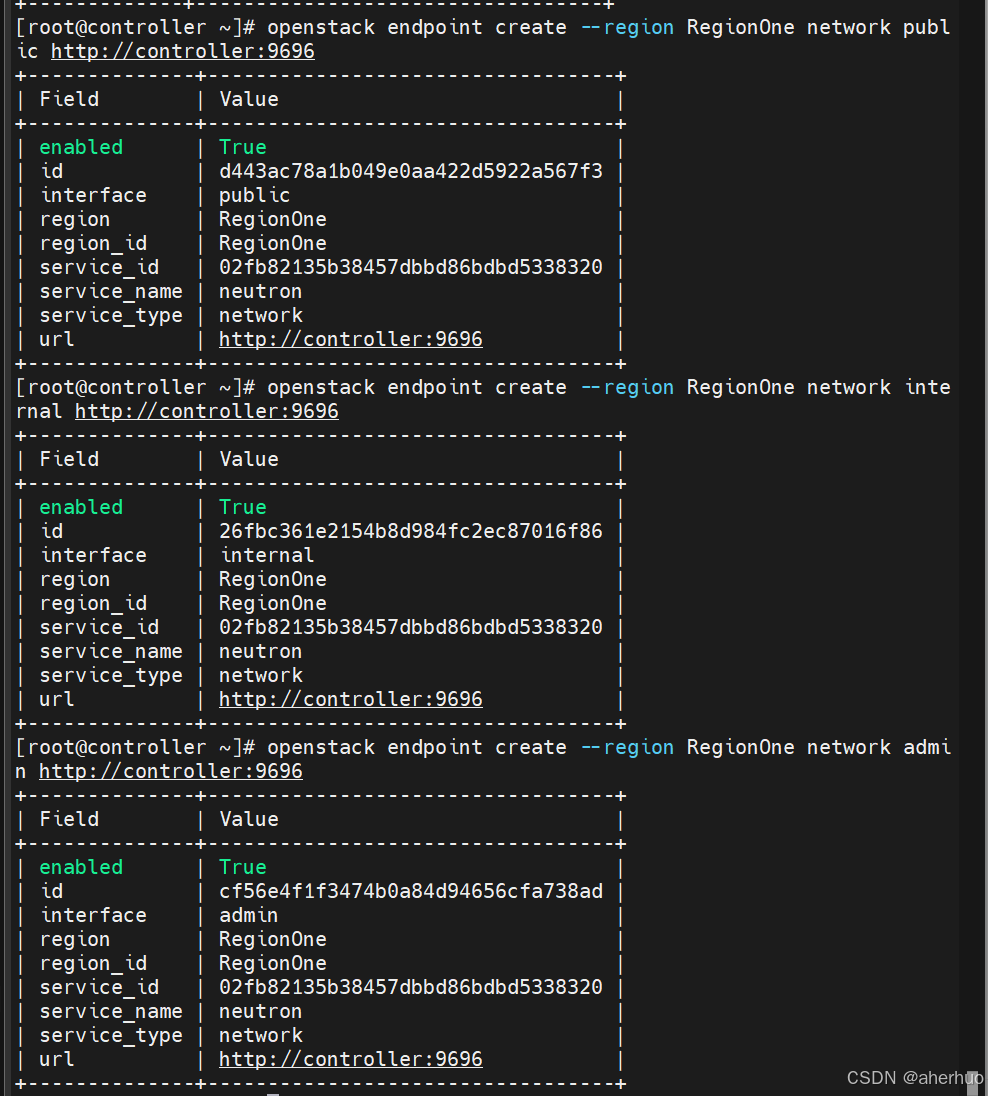The height and width of the screenshot is (1096, 988).
Task: Open the controller:9696 link in the public endpoint command
Action: tap(182, 51)
